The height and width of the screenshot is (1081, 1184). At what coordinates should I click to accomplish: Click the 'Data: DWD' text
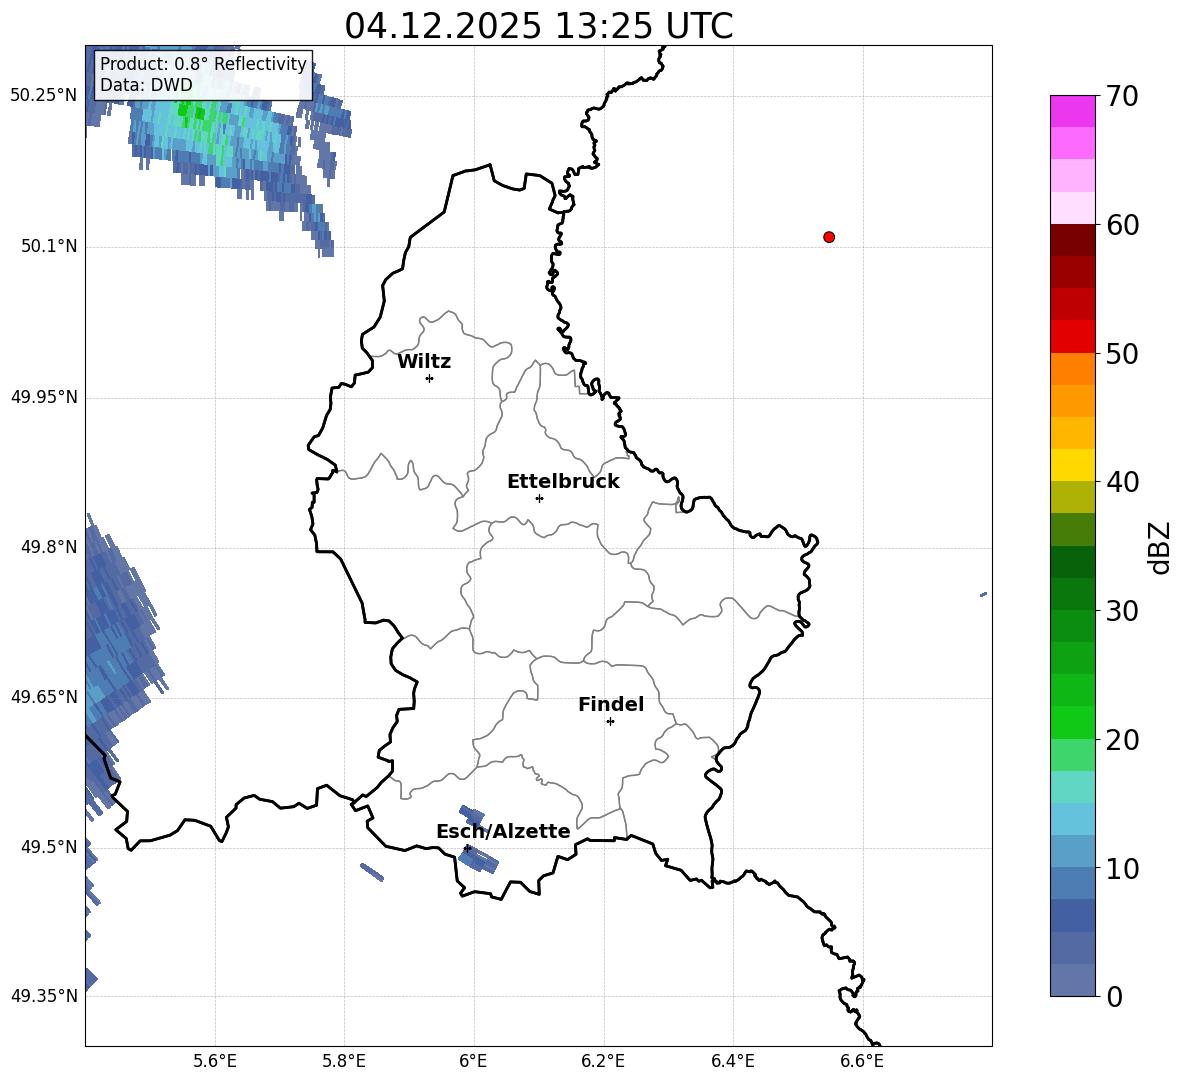click(x=146, y=85)
